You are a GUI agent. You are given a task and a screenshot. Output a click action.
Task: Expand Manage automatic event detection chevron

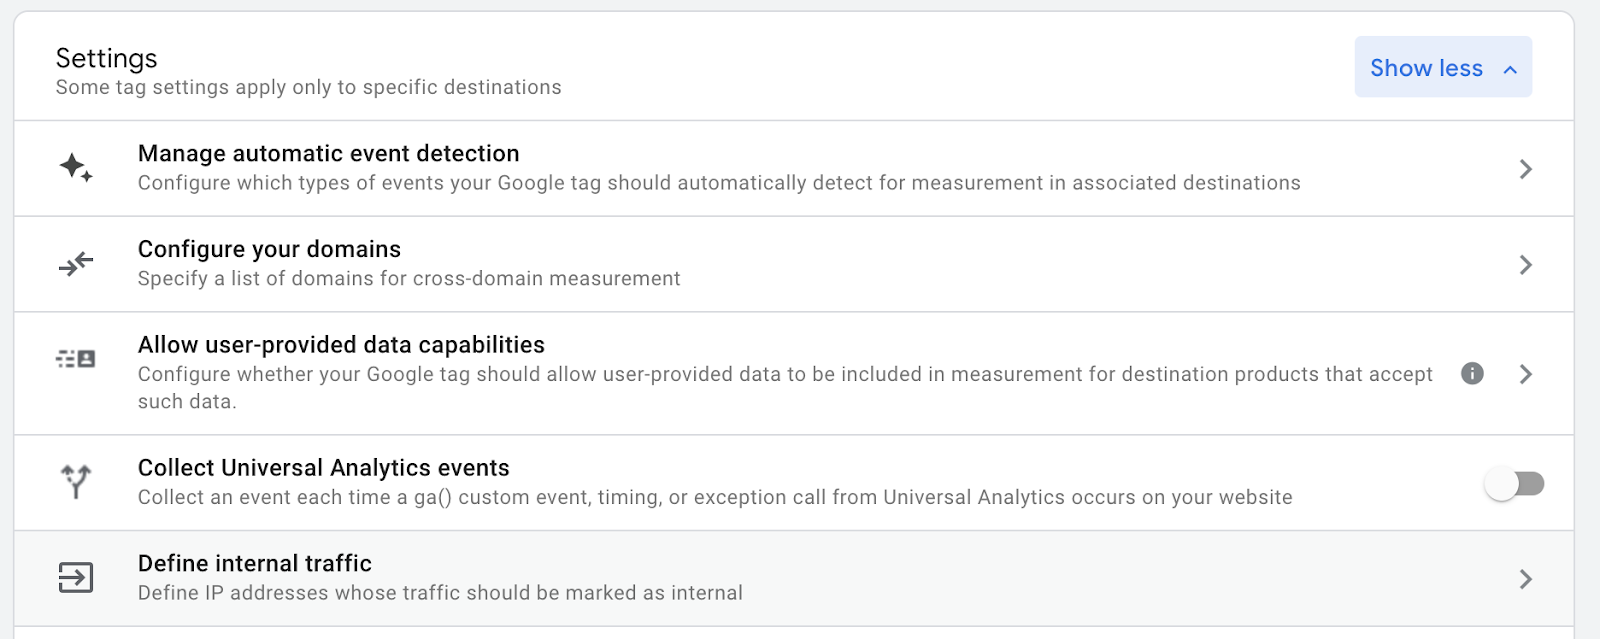pos(1525,169)
